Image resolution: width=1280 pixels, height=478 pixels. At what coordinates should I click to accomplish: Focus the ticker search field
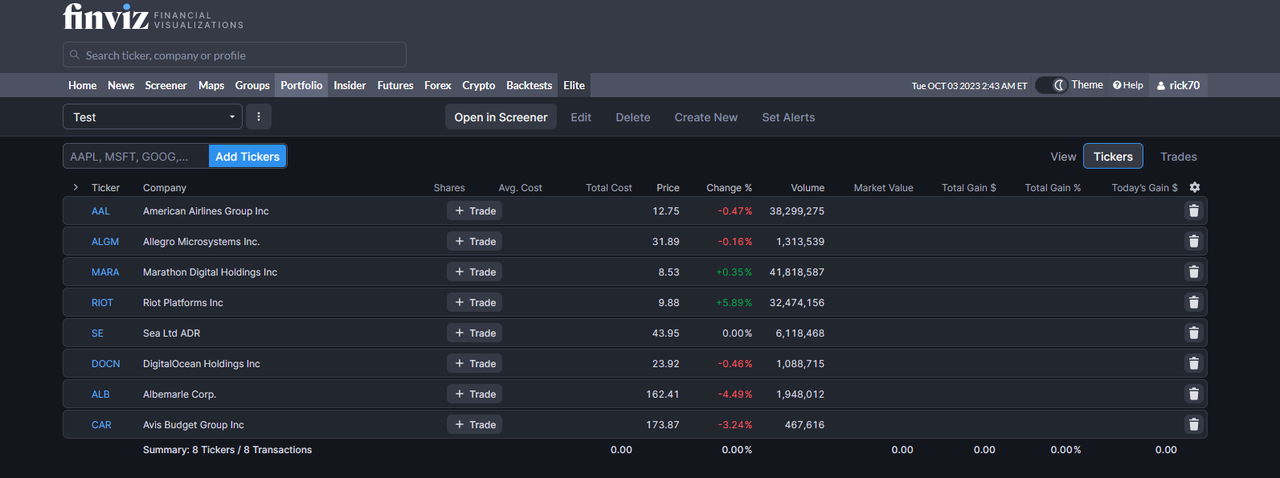(x=234, y=55)
